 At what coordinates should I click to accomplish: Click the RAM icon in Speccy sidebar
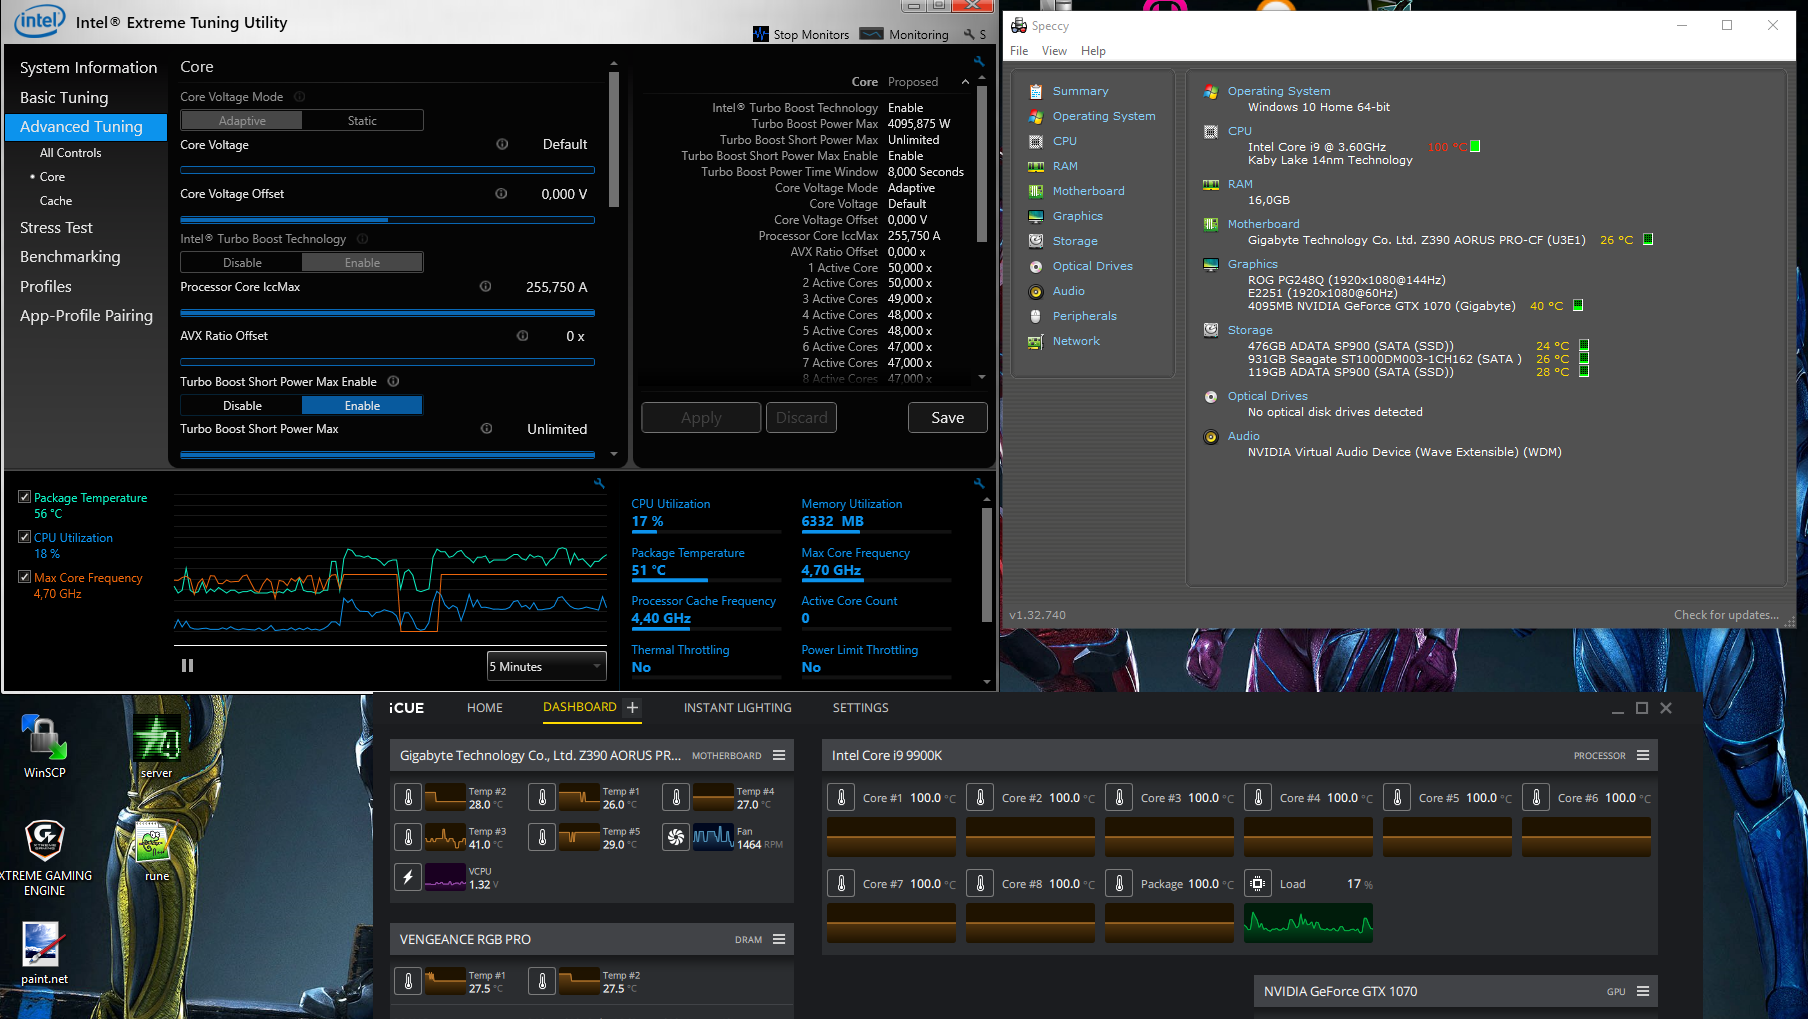(x=1036, y=166)
